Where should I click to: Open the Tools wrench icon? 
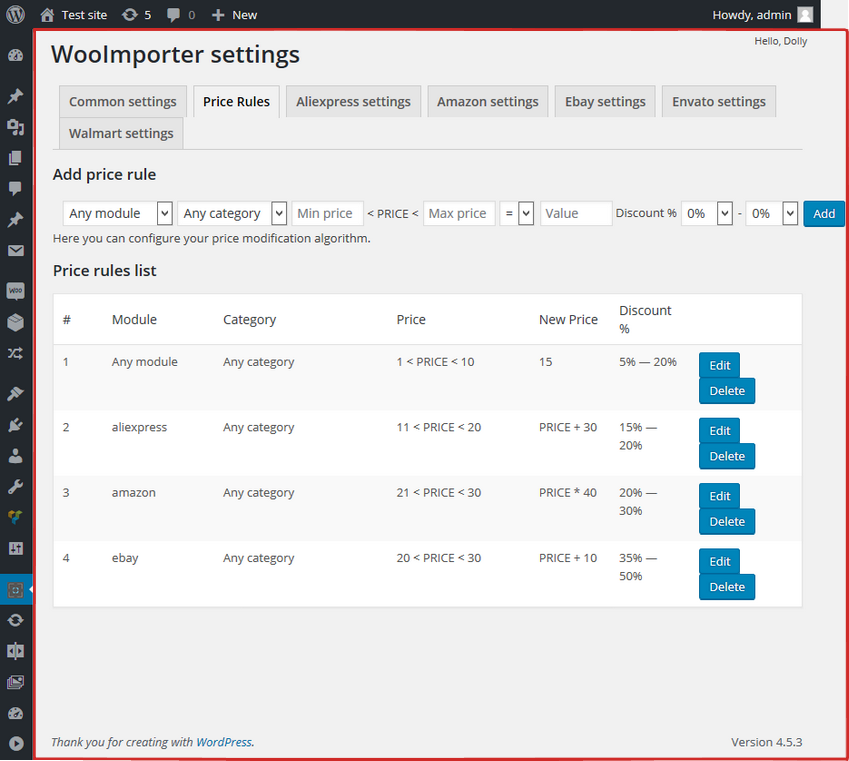click(x=16, y=487)
